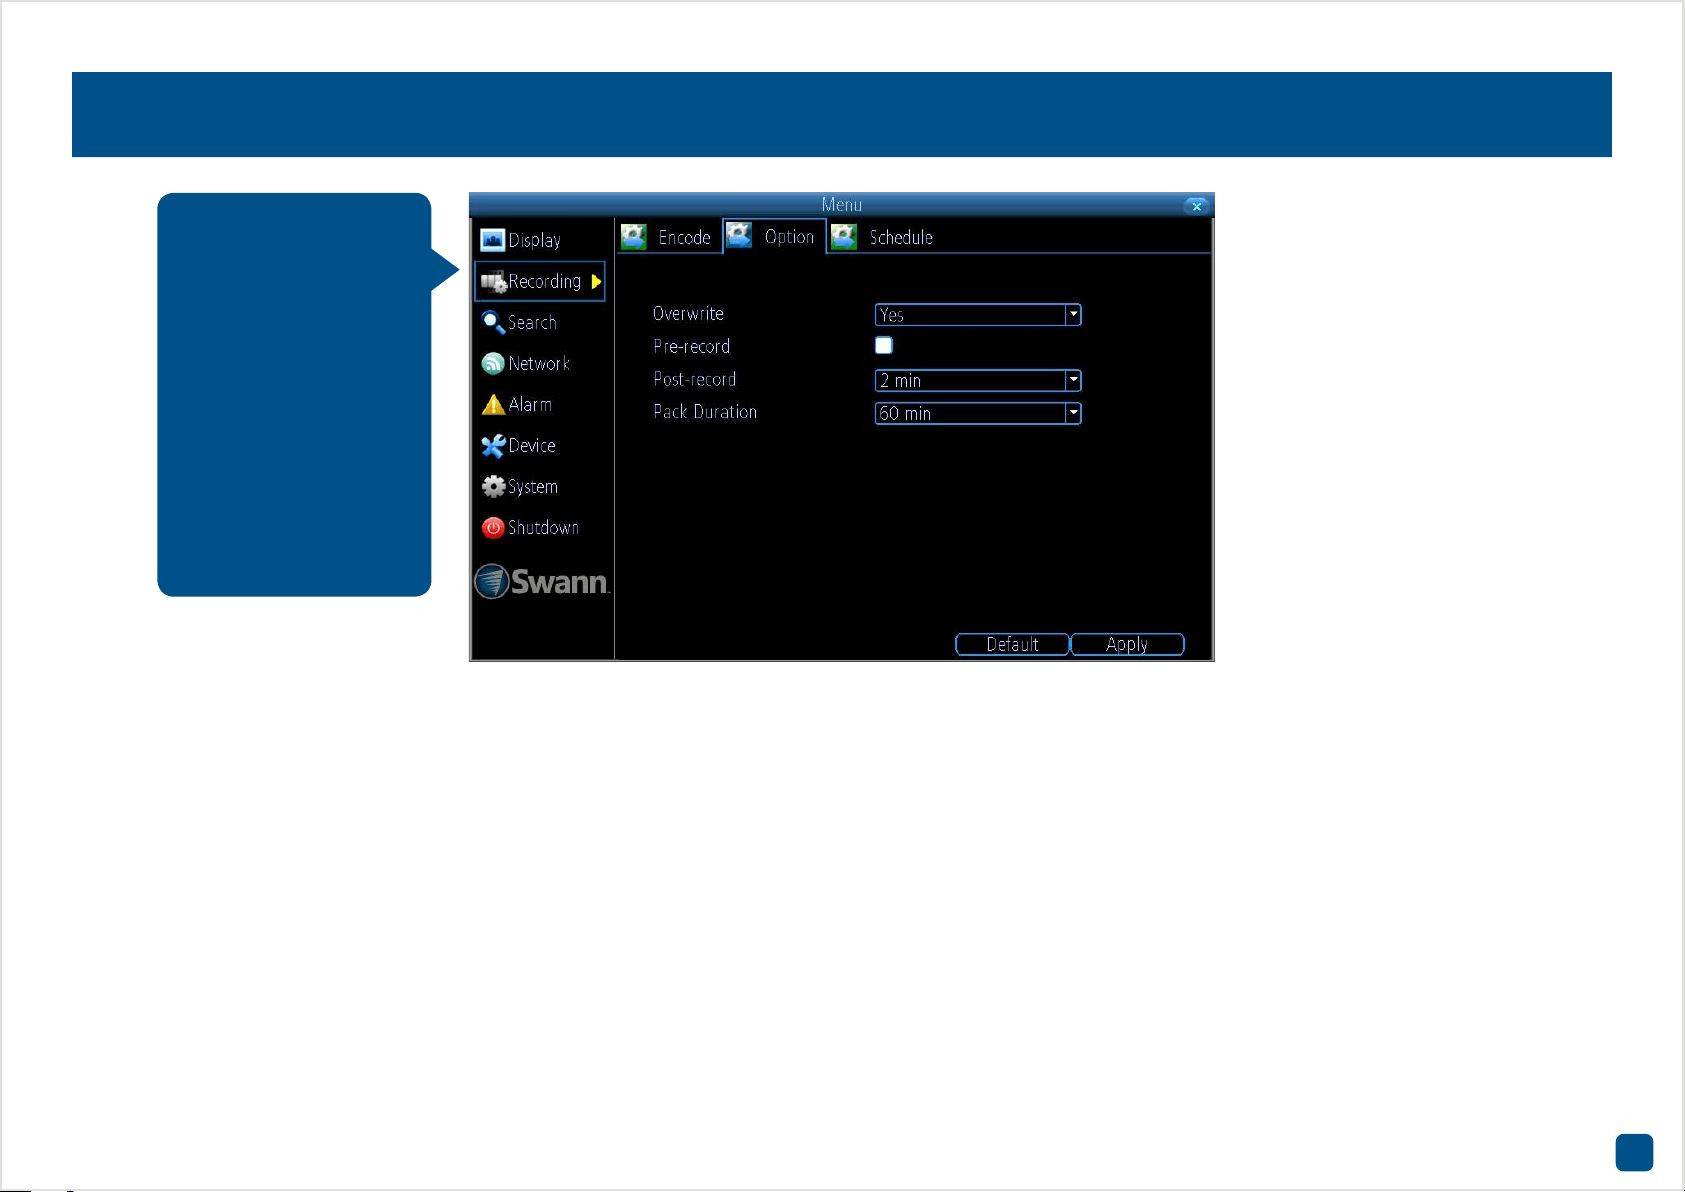Viewport: 1685px width, 1192px height.
Task: Click the Post-record field showing 2 min
Action: click(x=978, y=381)
